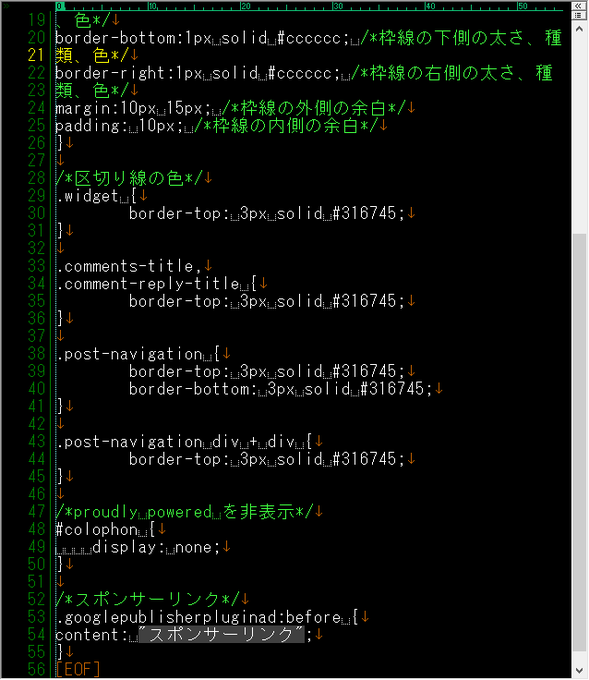The image size is (589, 680).
Task: Click the ".comment-reply-title {" selector line
Action: click(156, 284)
